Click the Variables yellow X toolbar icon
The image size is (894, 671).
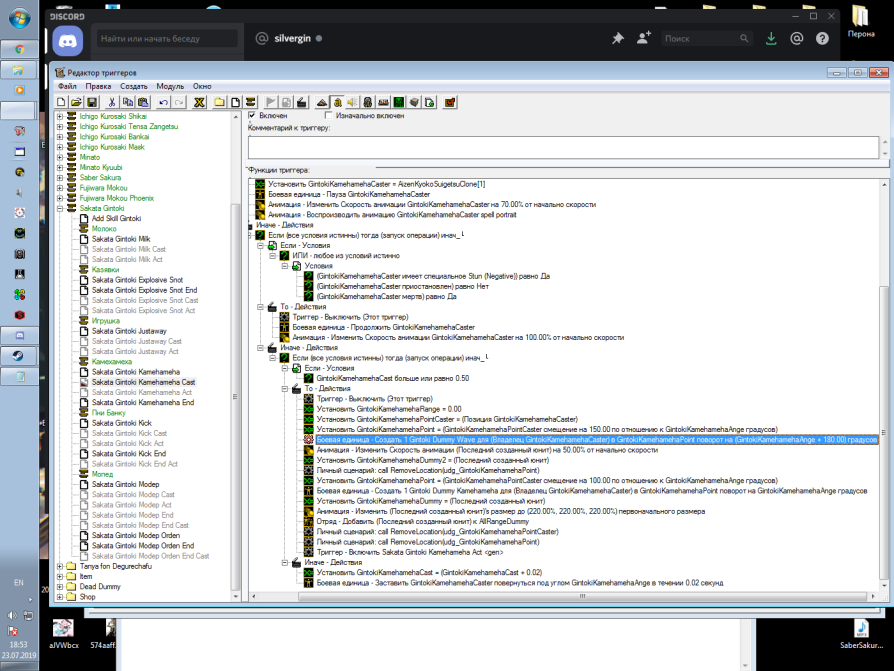200,102
